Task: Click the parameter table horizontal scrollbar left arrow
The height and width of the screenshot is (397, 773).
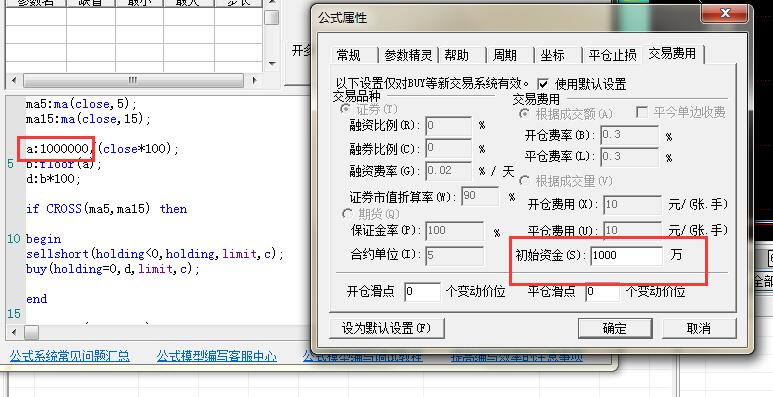Action: [x=13, y=80]
